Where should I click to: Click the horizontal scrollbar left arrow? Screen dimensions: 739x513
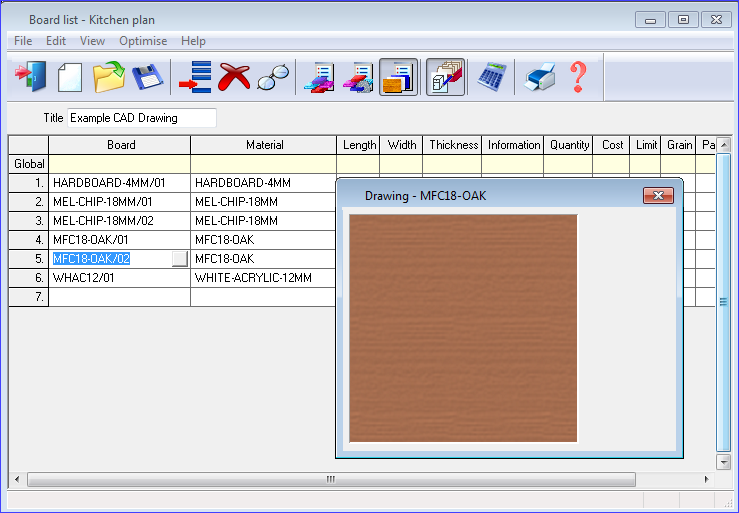(x=17, y=479)
